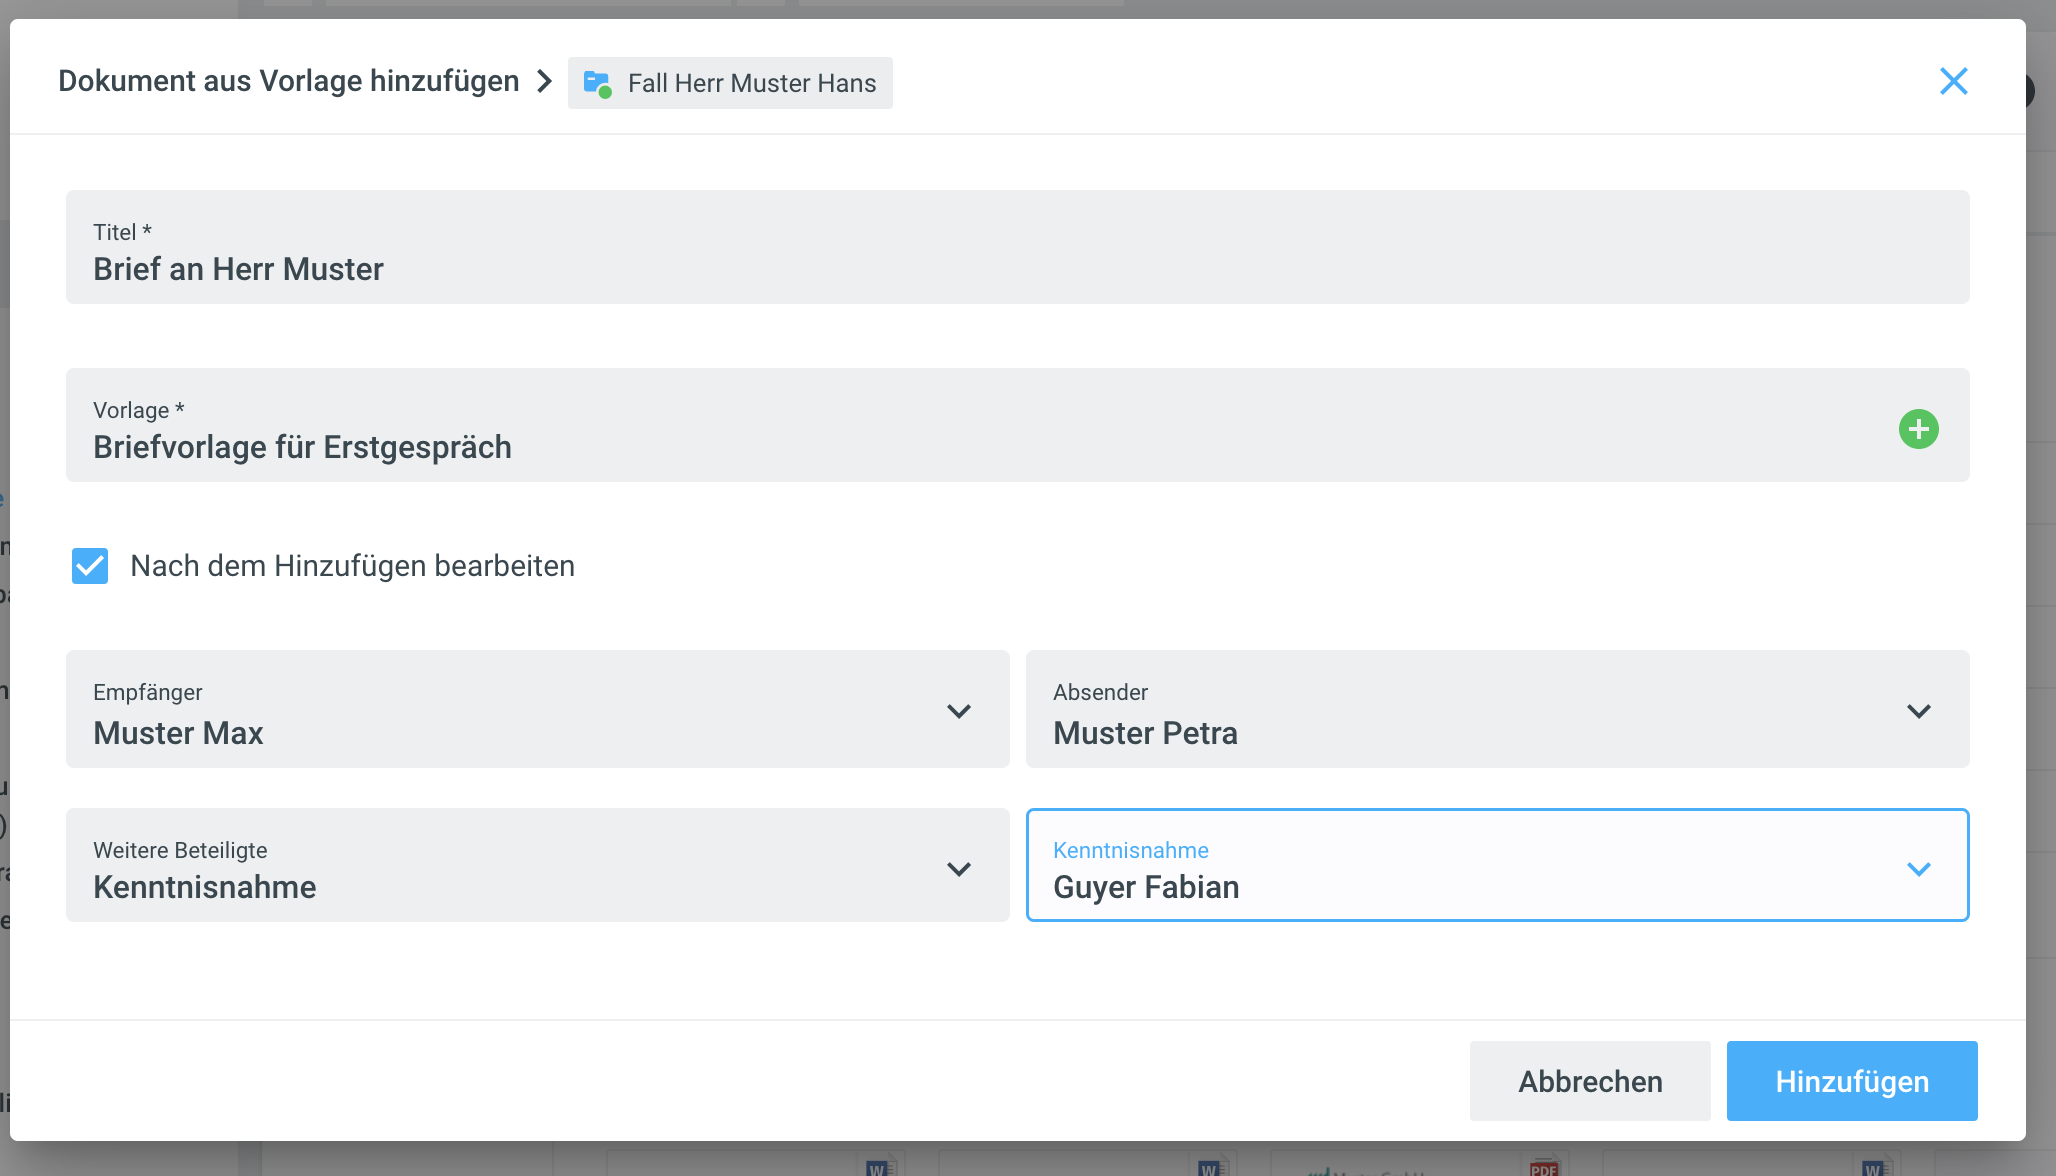Click the PDF file icon behind dialog
This screenshot has width=2056, height=1176.
point(1543,1166)
